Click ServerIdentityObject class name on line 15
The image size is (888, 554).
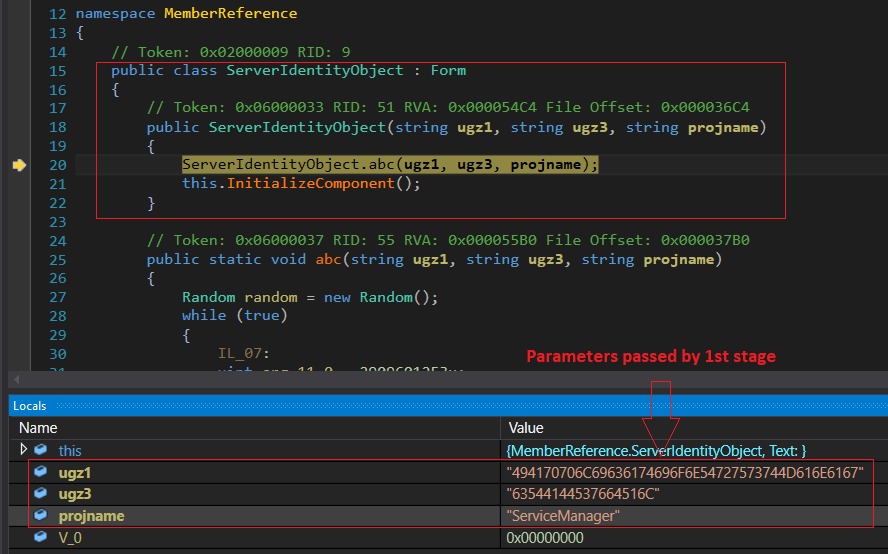coord(315,71)
